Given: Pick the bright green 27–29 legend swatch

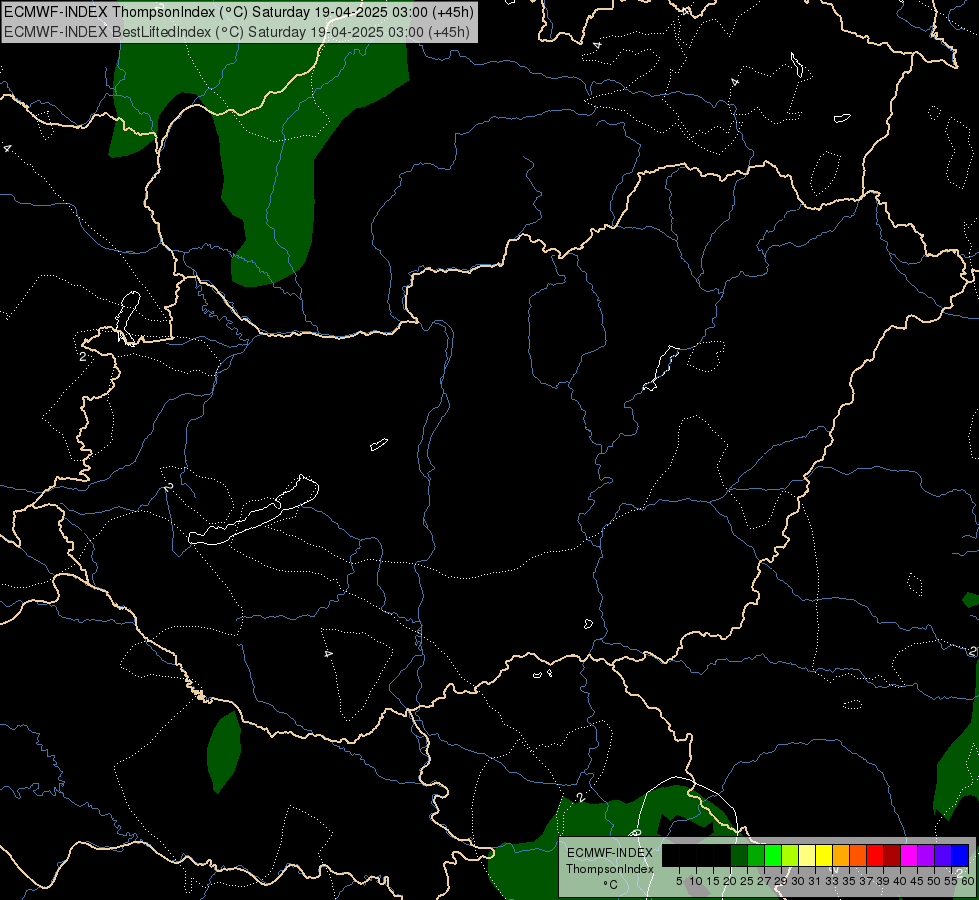Looking at the screenshot, I should pos(773,855).
